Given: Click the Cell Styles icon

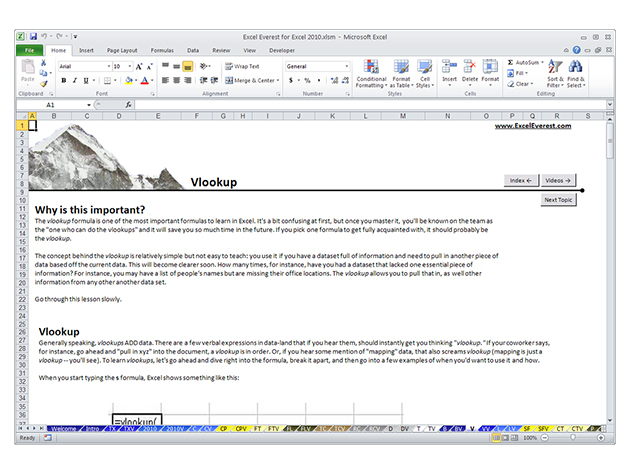Looking at the screenshot, I should (424, 67).
